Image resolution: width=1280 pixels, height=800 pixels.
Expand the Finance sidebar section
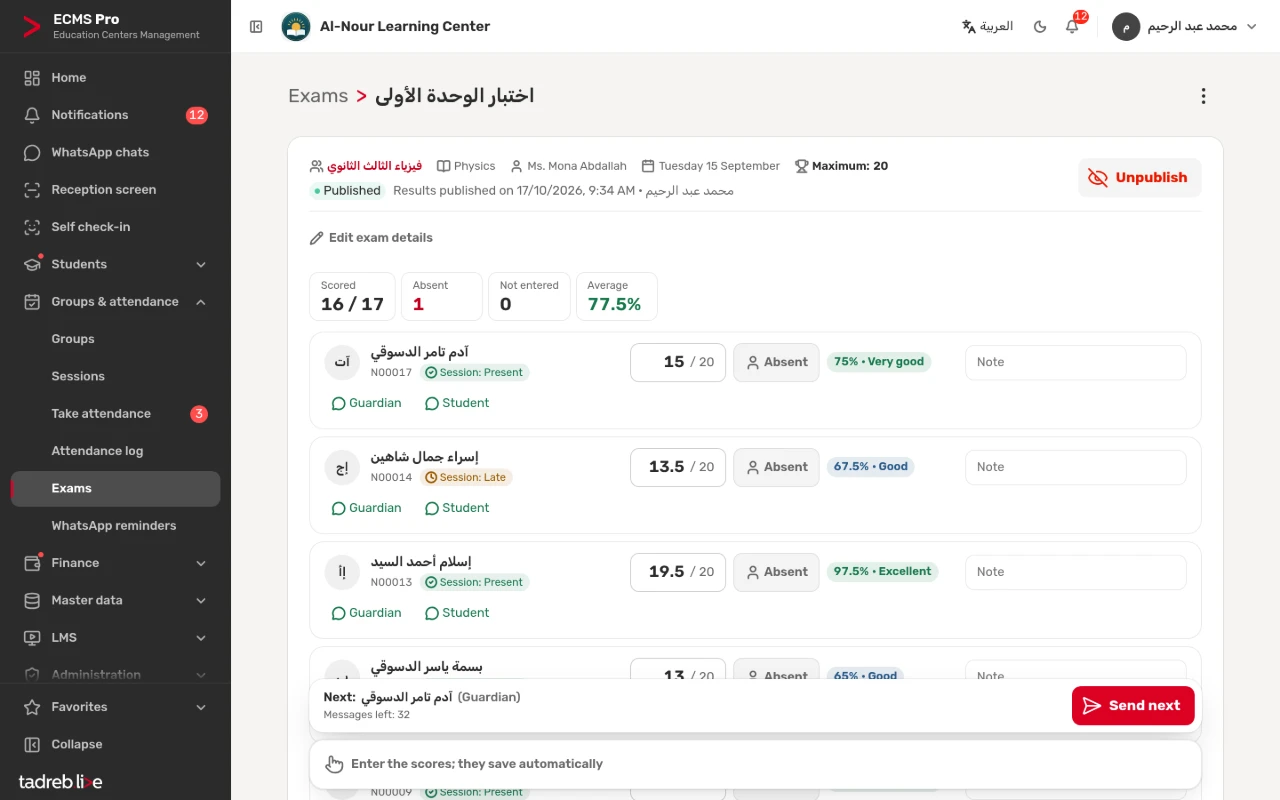coord(115,563)
